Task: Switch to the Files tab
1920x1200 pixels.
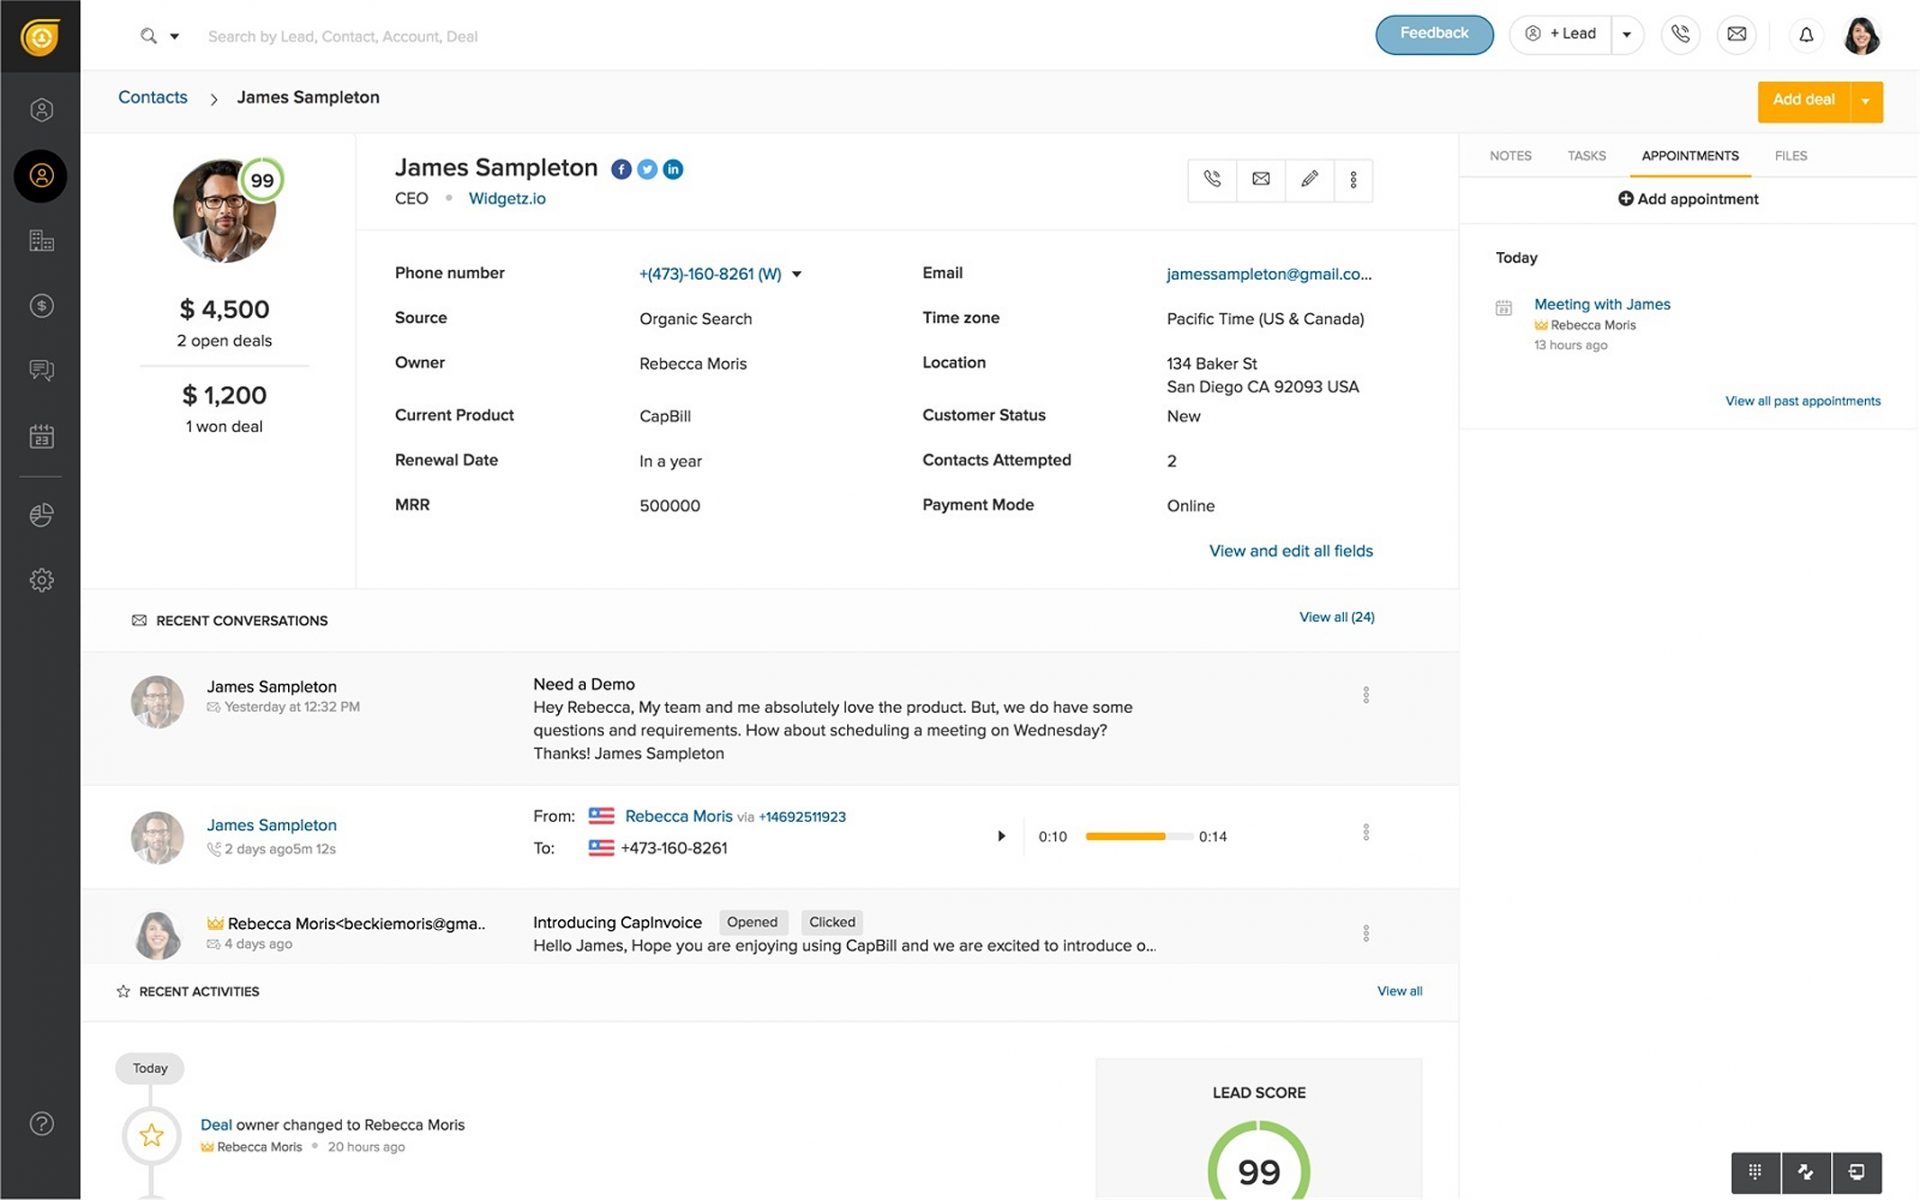Action: [1790, 156]
